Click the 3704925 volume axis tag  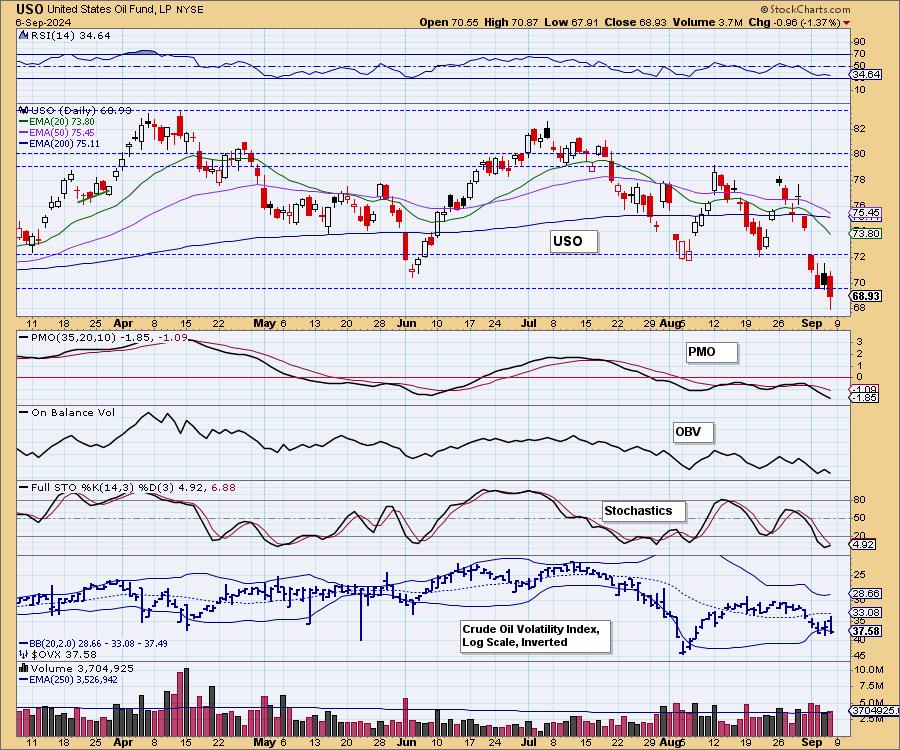tap(874, 710)
